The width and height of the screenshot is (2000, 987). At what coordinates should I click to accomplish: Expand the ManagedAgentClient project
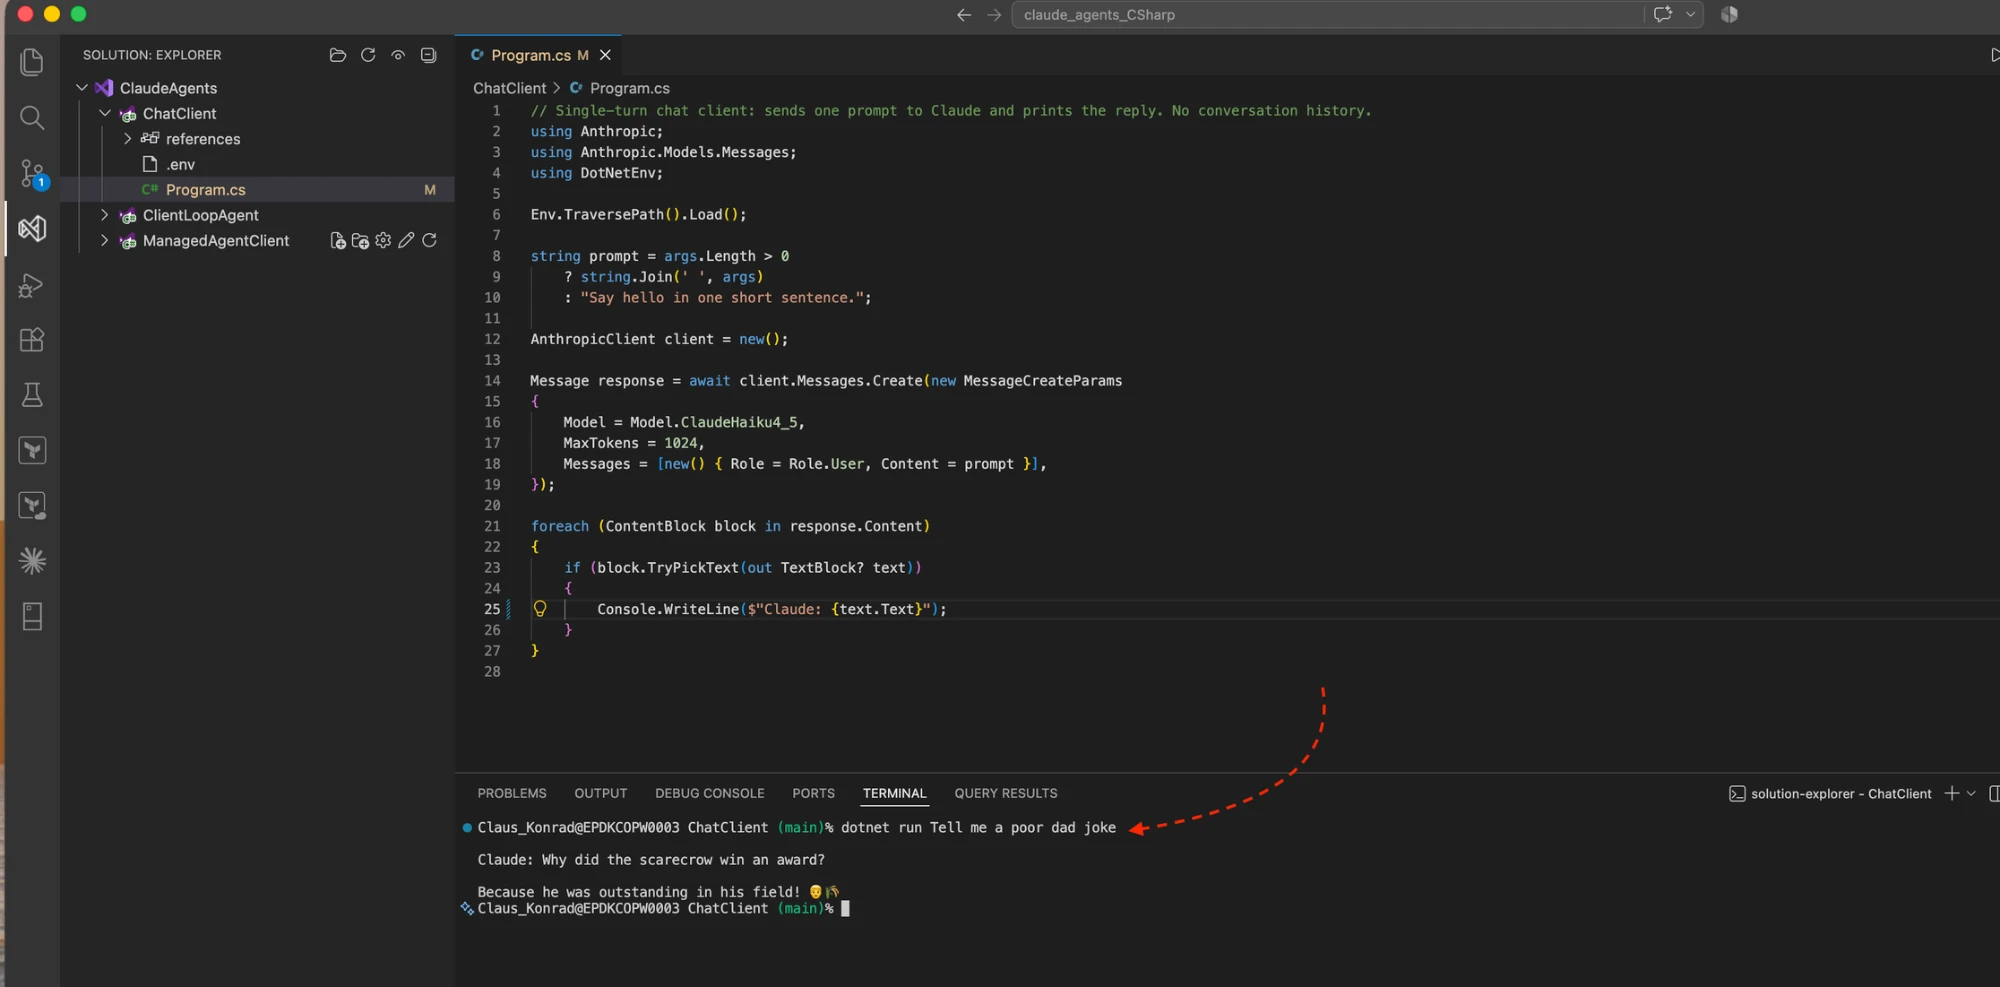click(x=105, y=241)
